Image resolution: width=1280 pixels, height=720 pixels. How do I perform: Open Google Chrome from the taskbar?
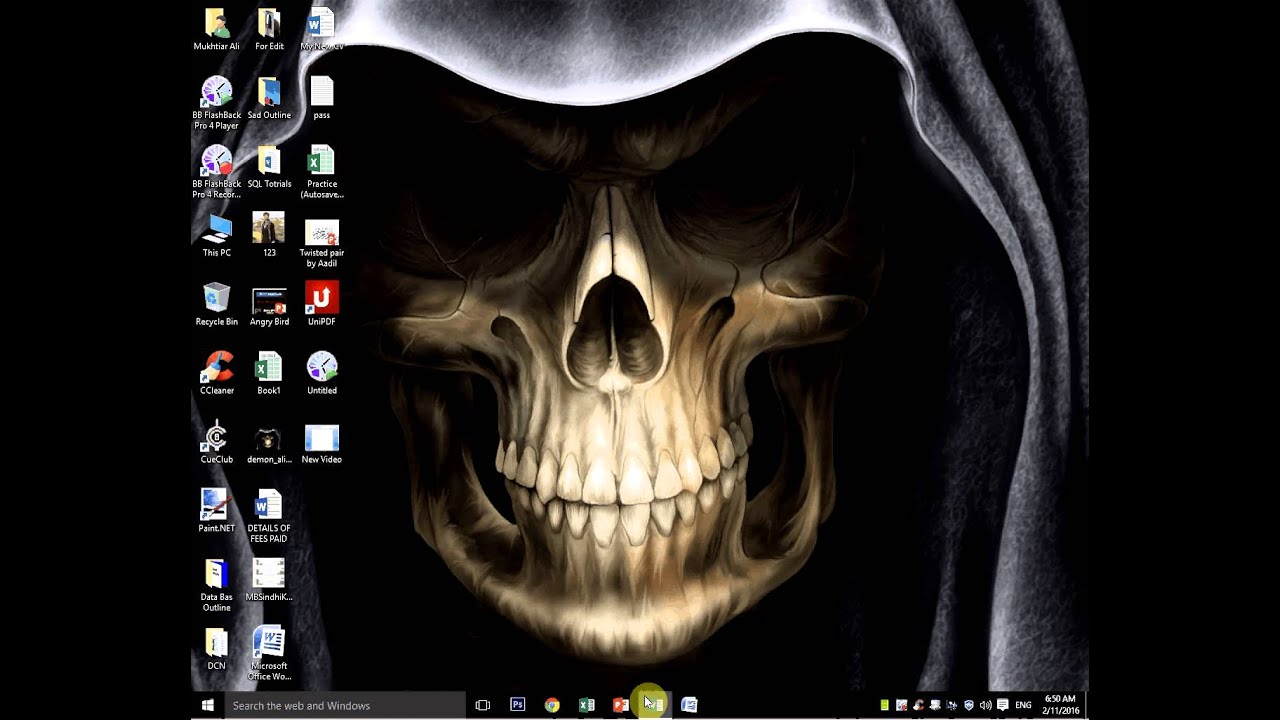[552, 705]
